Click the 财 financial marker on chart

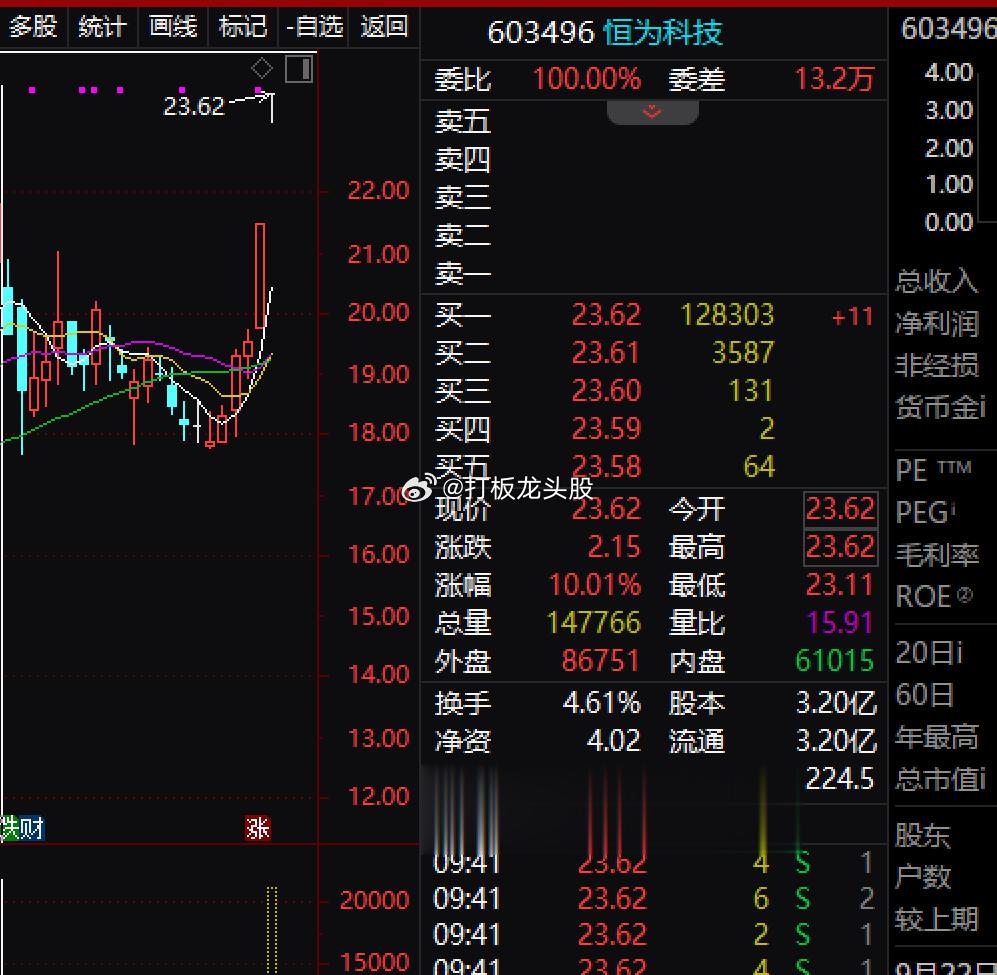pos(32,828)
